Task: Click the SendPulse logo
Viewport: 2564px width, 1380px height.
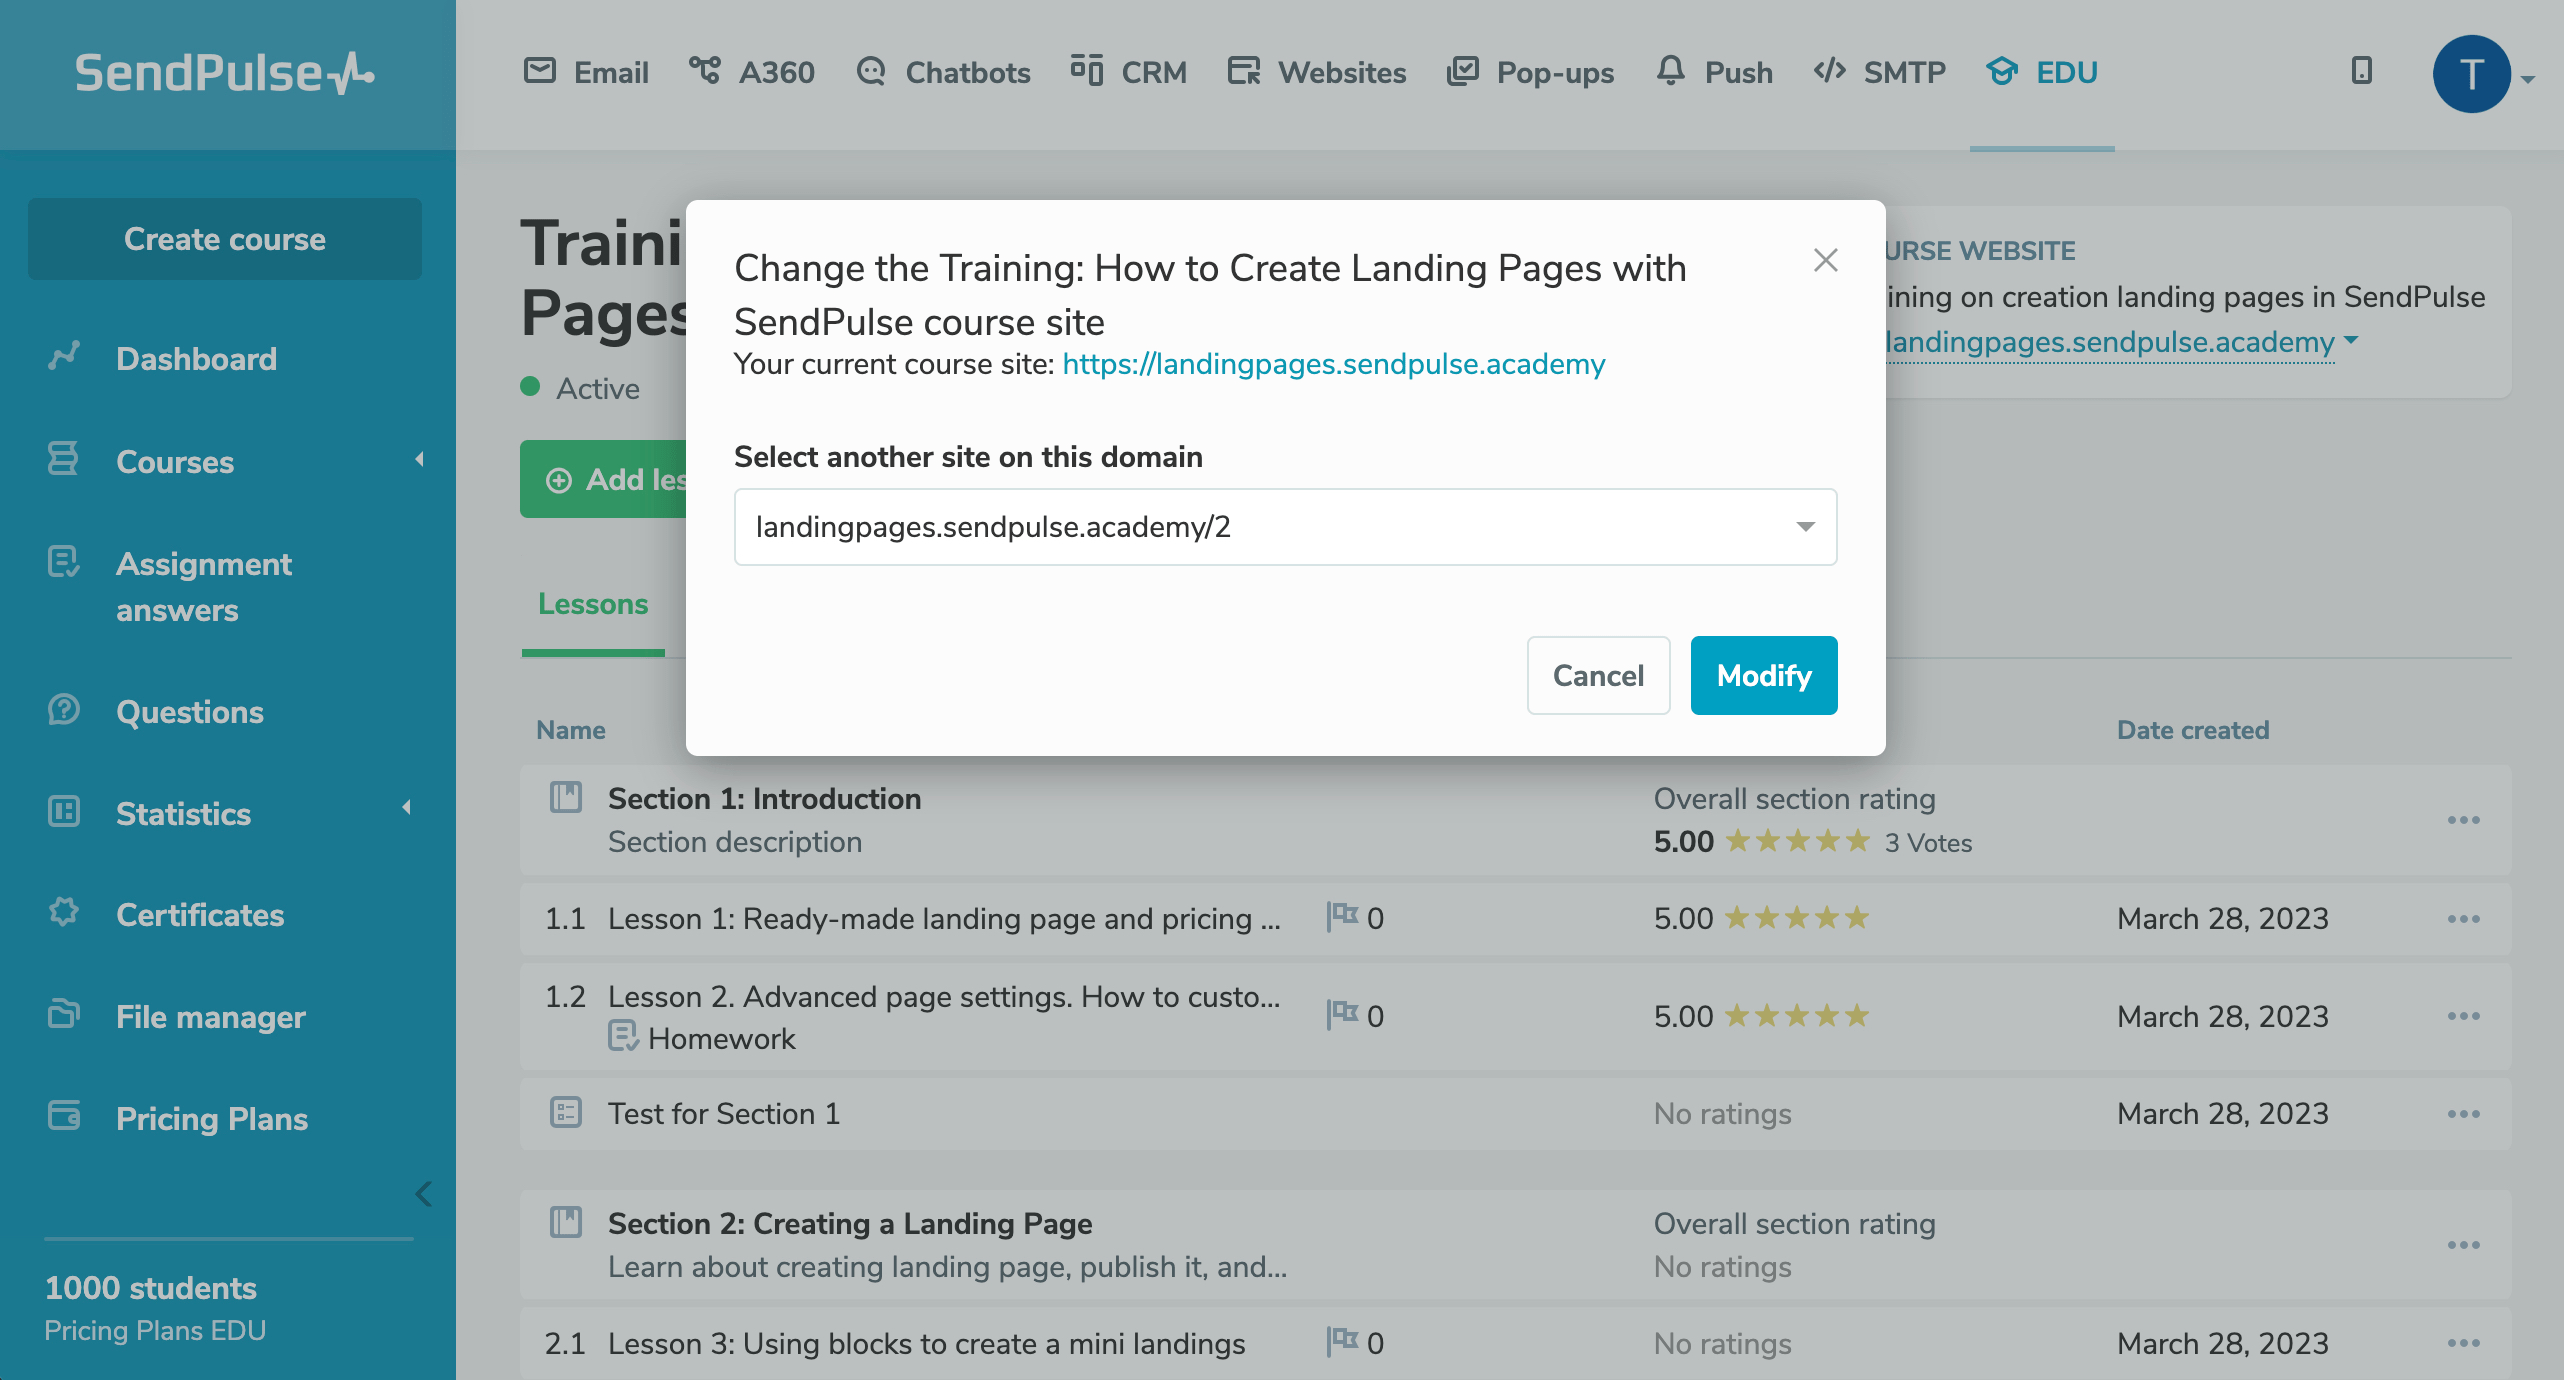Action: [225, 73]
